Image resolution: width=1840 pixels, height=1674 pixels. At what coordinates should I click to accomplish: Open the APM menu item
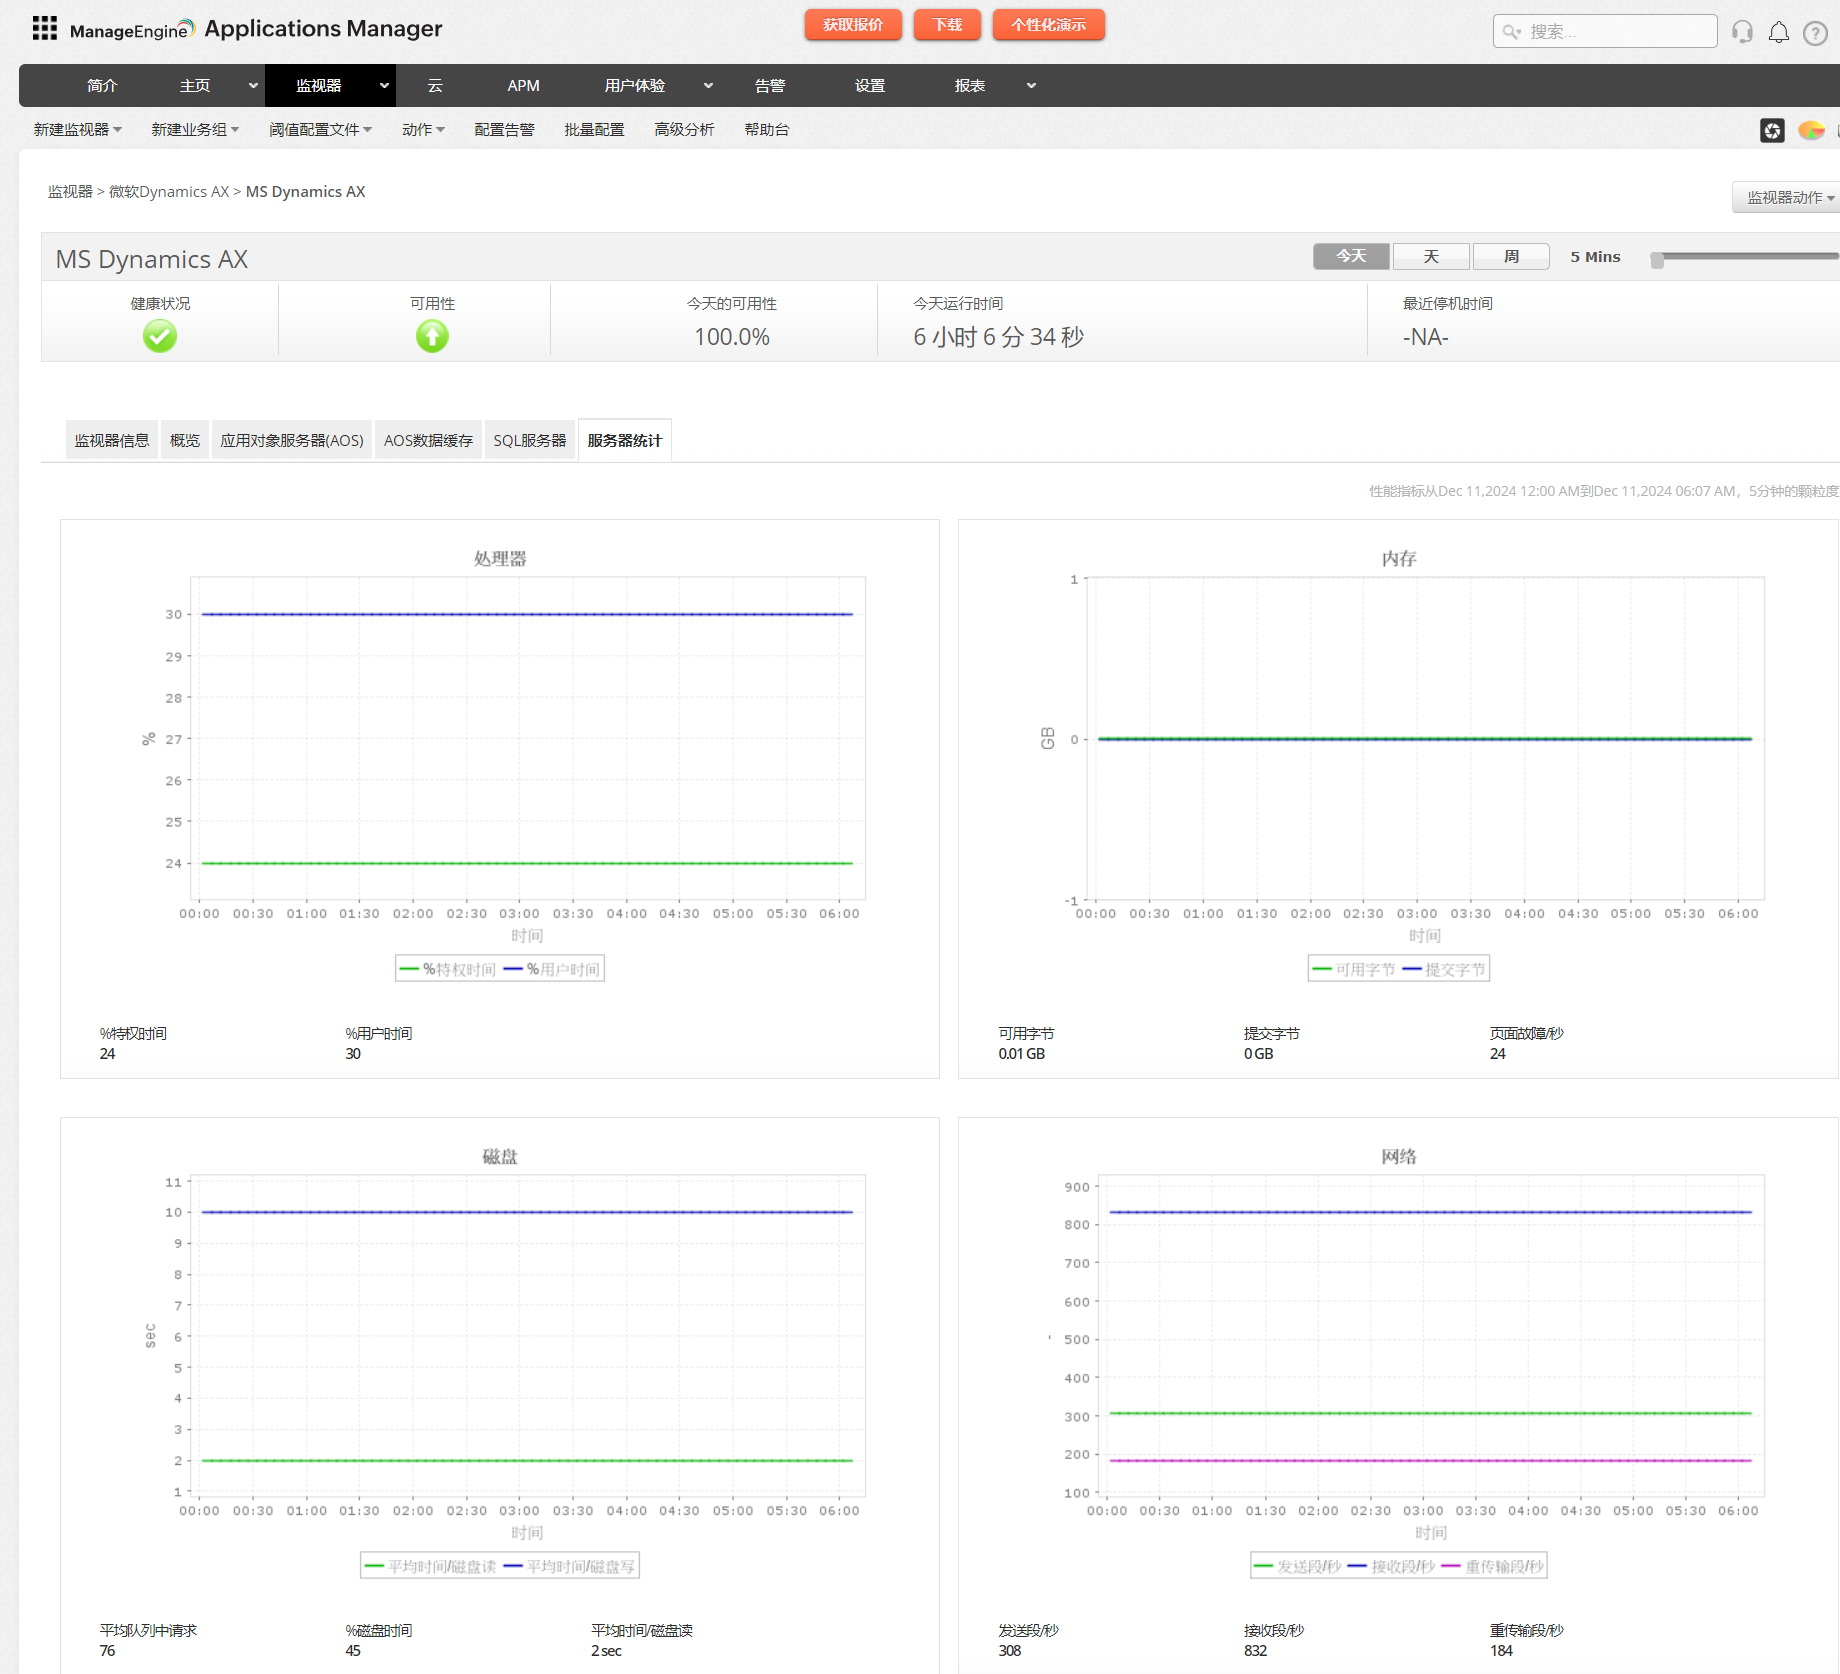[x=523, y=86]
